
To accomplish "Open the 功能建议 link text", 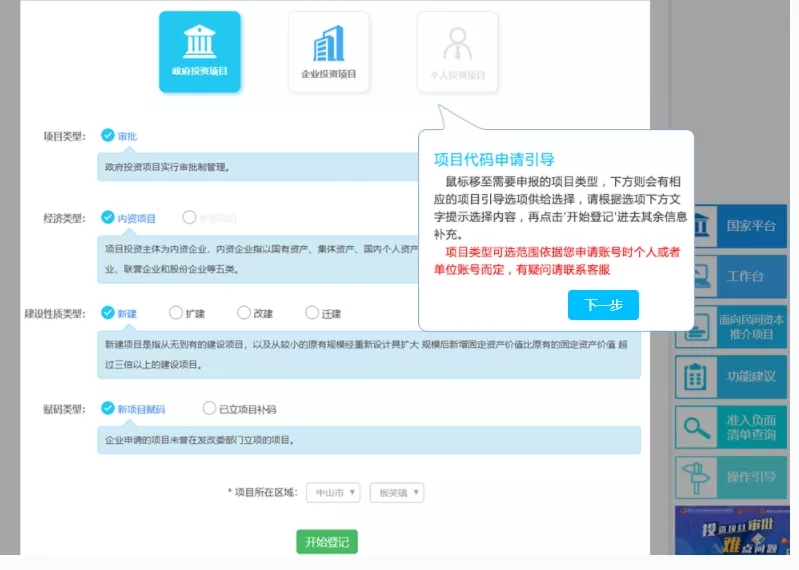I will (x=751, y=376).
